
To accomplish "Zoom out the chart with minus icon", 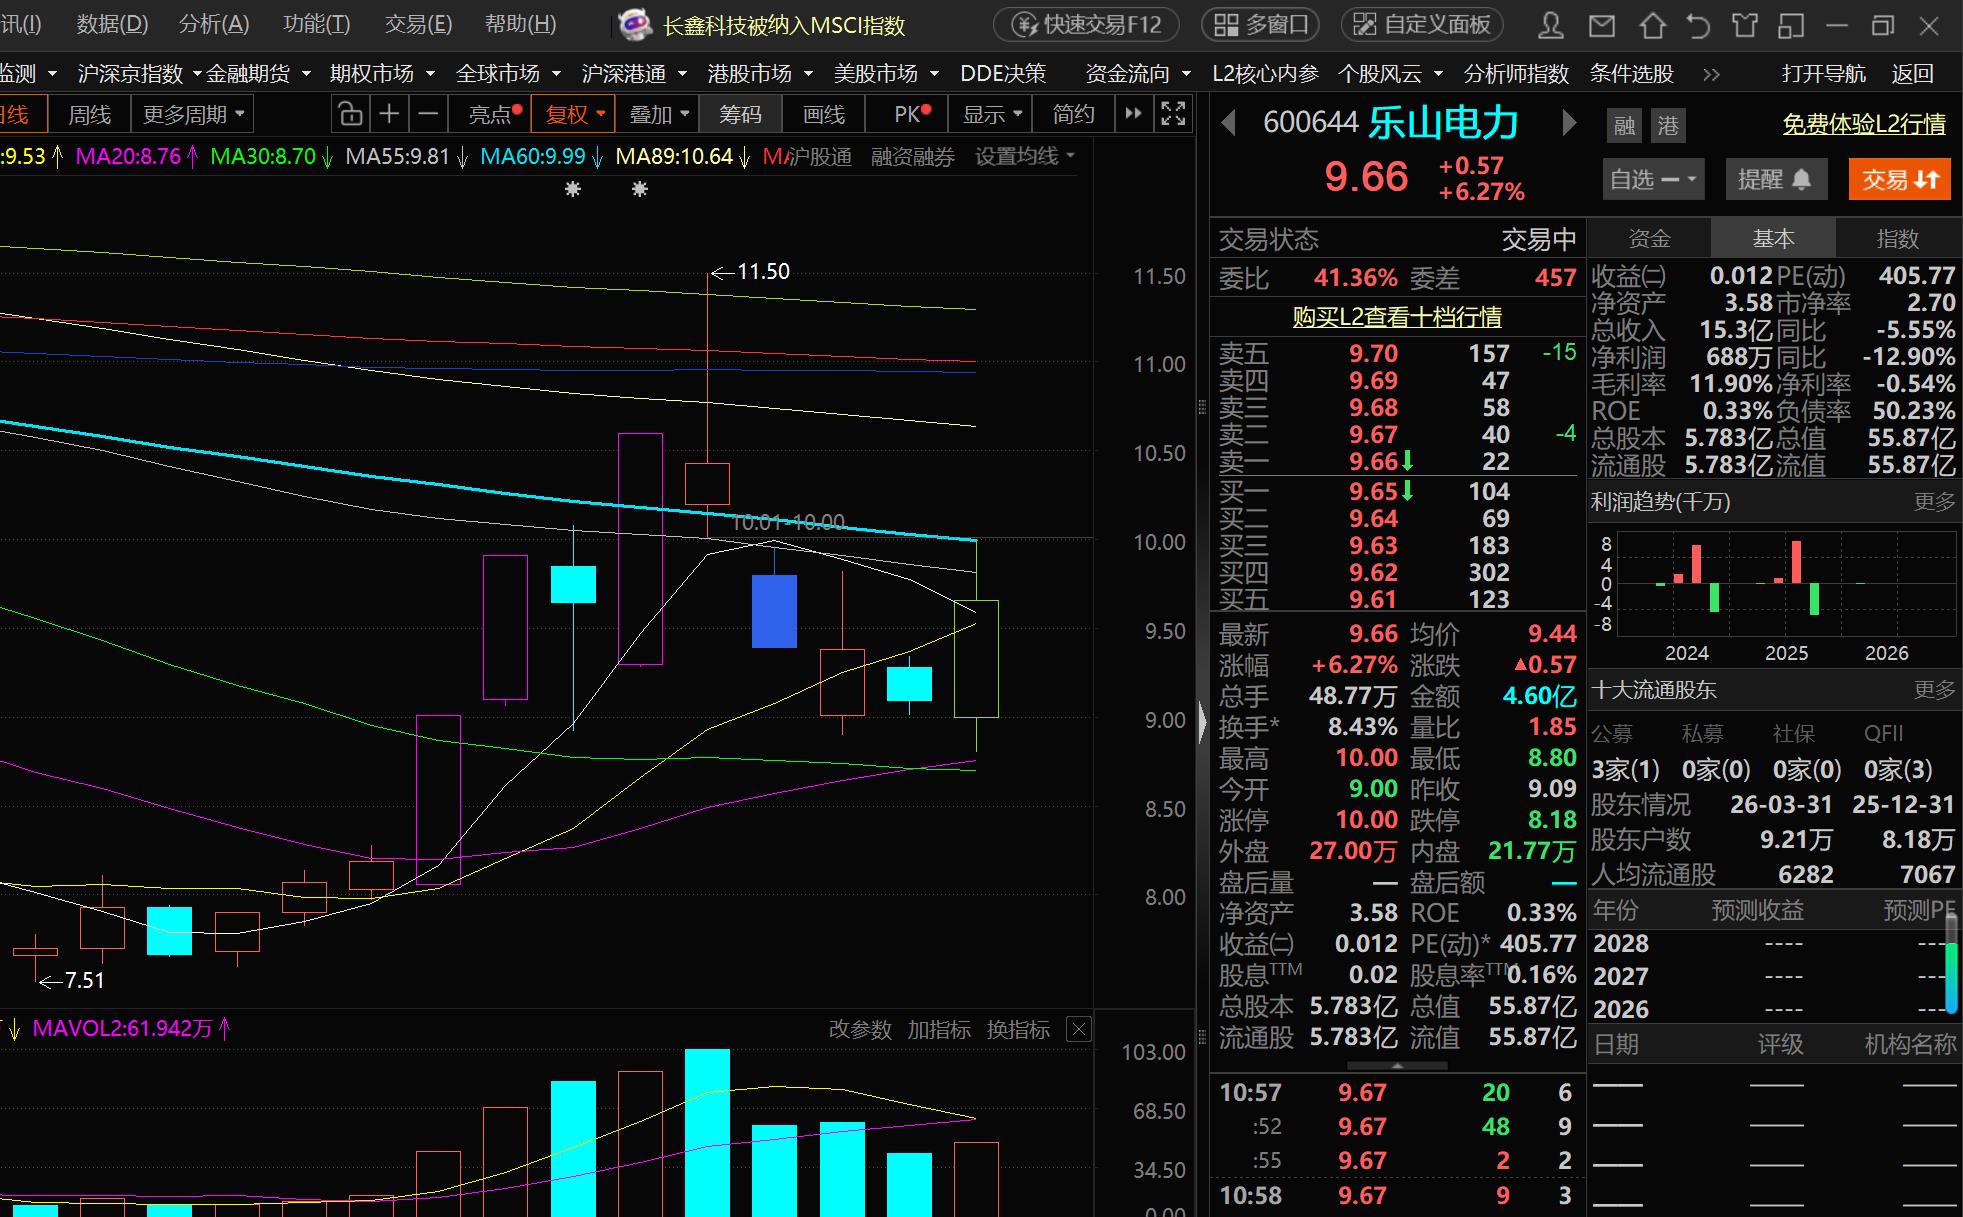I will (x=428, y=115).
